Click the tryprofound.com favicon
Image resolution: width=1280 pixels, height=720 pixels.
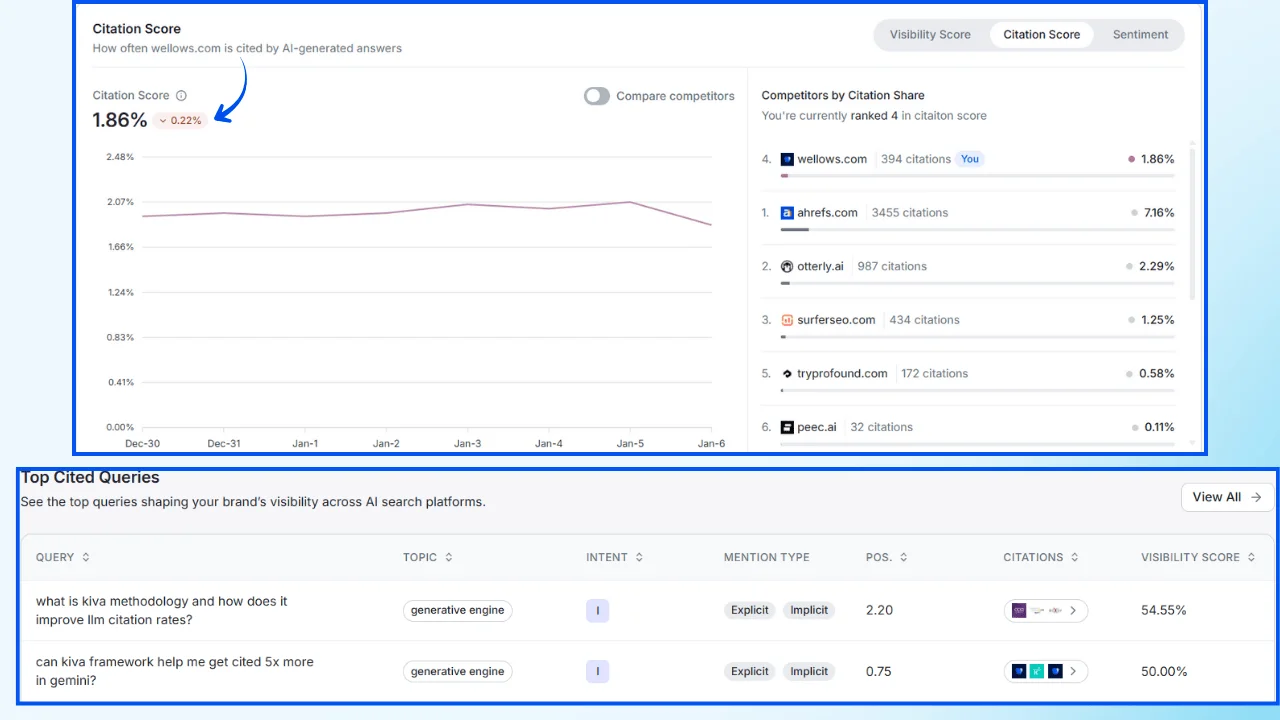point(786,373)
